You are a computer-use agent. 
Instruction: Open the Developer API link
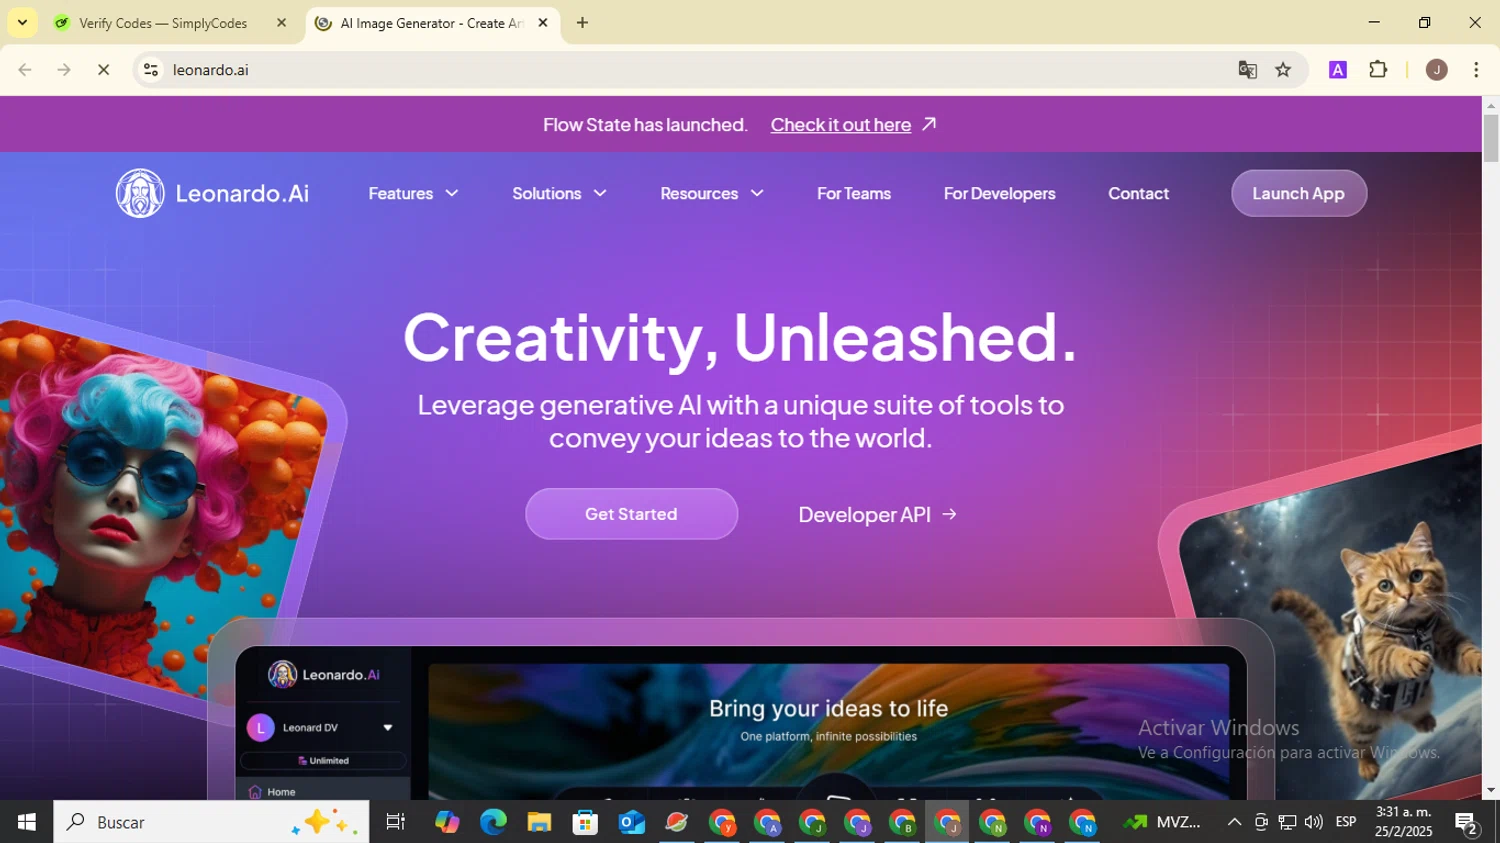click(877, 515)
